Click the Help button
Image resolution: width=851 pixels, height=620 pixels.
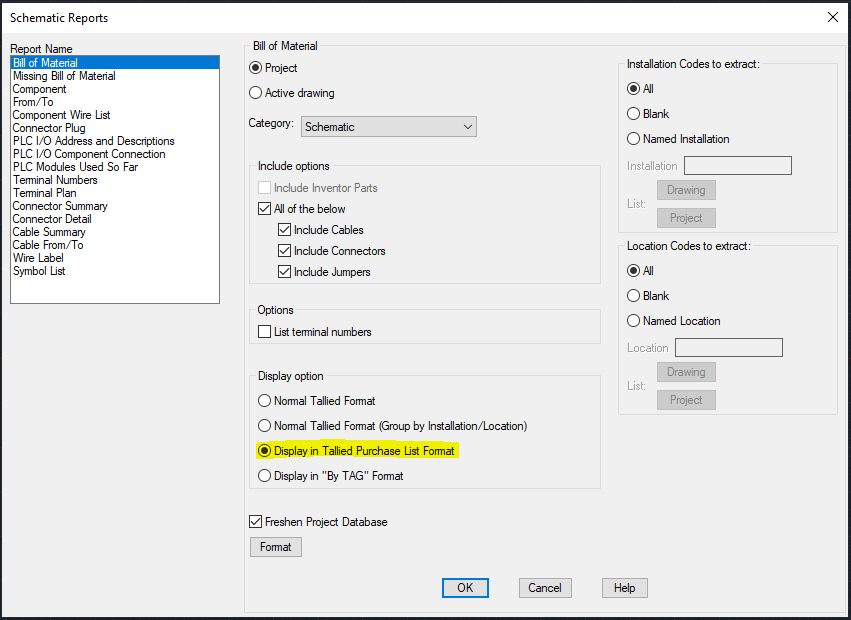pyautogui.click(x=624, y=588)
